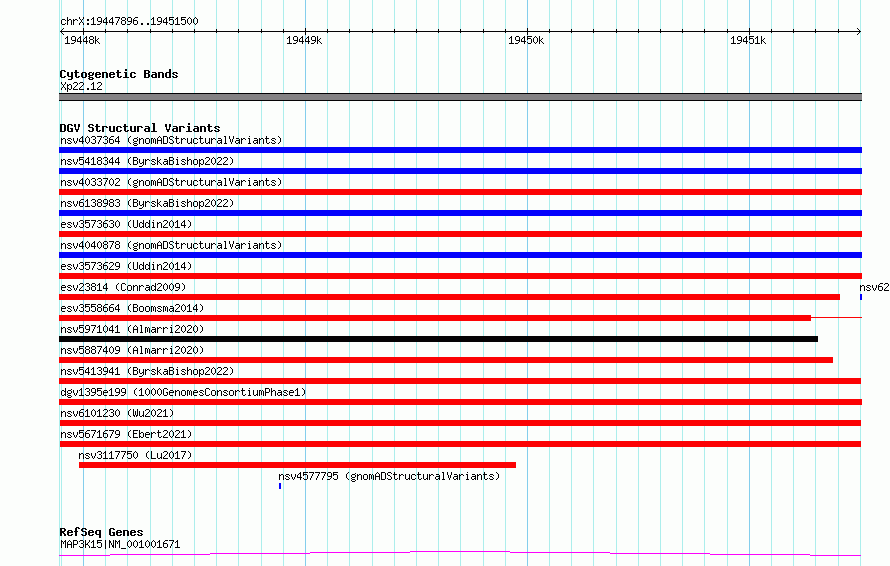
Task: Click the Cytogenetic Bands track title
Action: [x=119, y=74]
